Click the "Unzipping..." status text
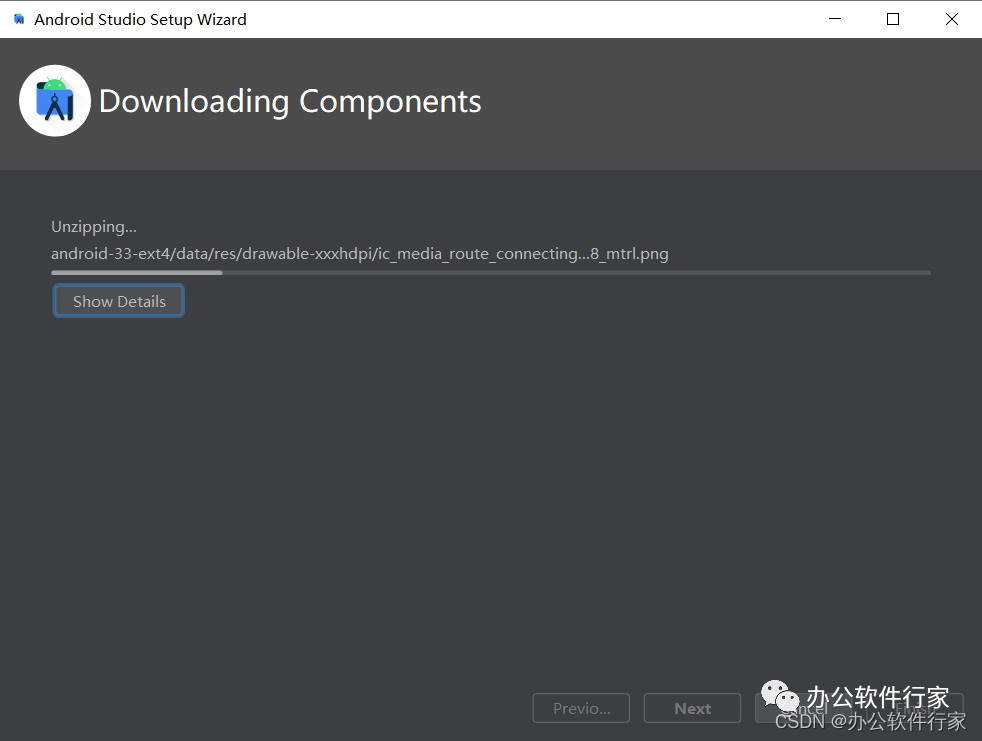The height and width of the screenshot is (741, 982). pos(94,227)
